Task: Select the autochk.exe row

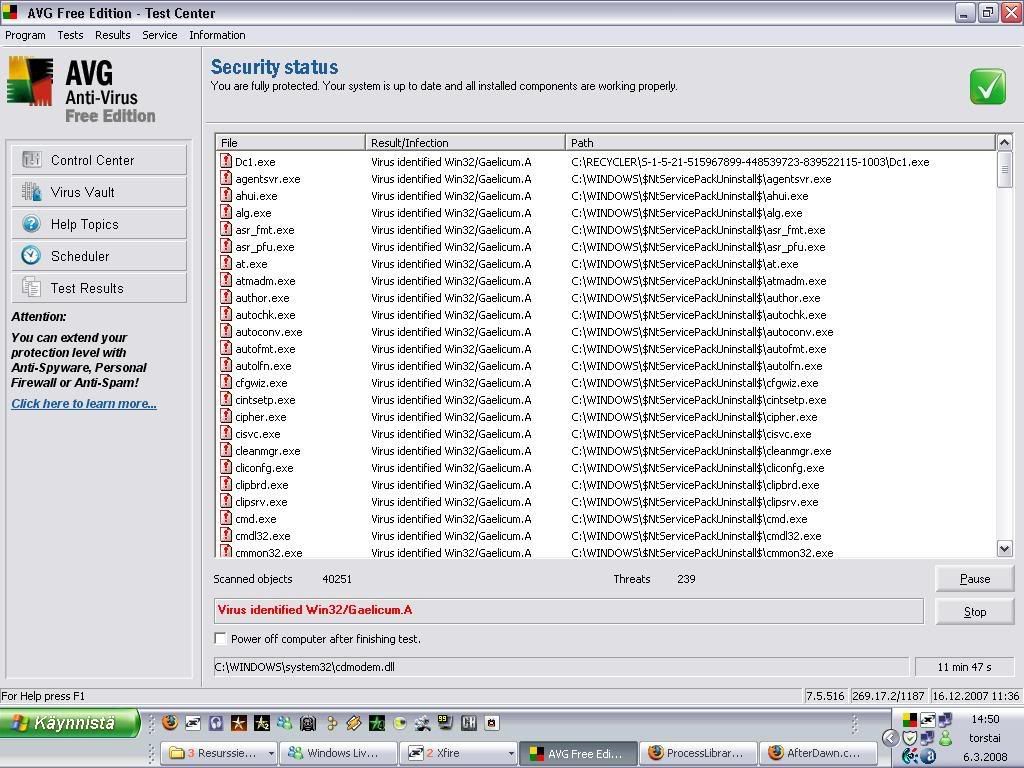Action: (605, 315)
